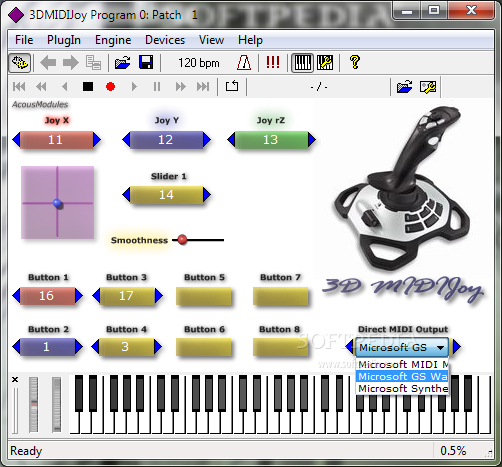Open the PlugIn menu
This screenshot has height=467, width=502.
[x=64, y=40]
